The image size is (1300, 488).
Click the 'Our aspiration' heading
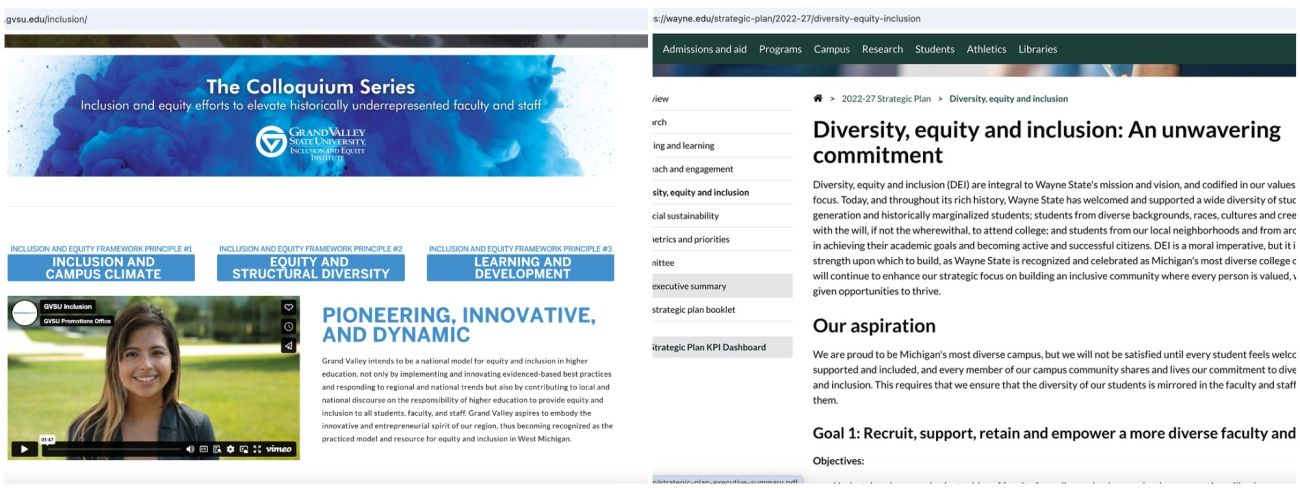874,326
